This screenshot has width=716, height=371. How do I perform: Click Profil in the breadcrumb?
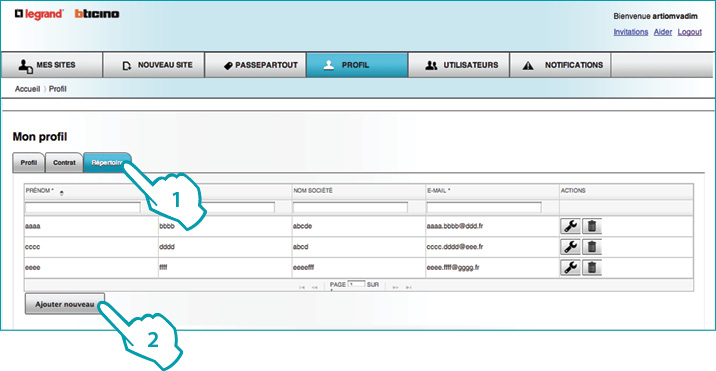click(58, 89)
